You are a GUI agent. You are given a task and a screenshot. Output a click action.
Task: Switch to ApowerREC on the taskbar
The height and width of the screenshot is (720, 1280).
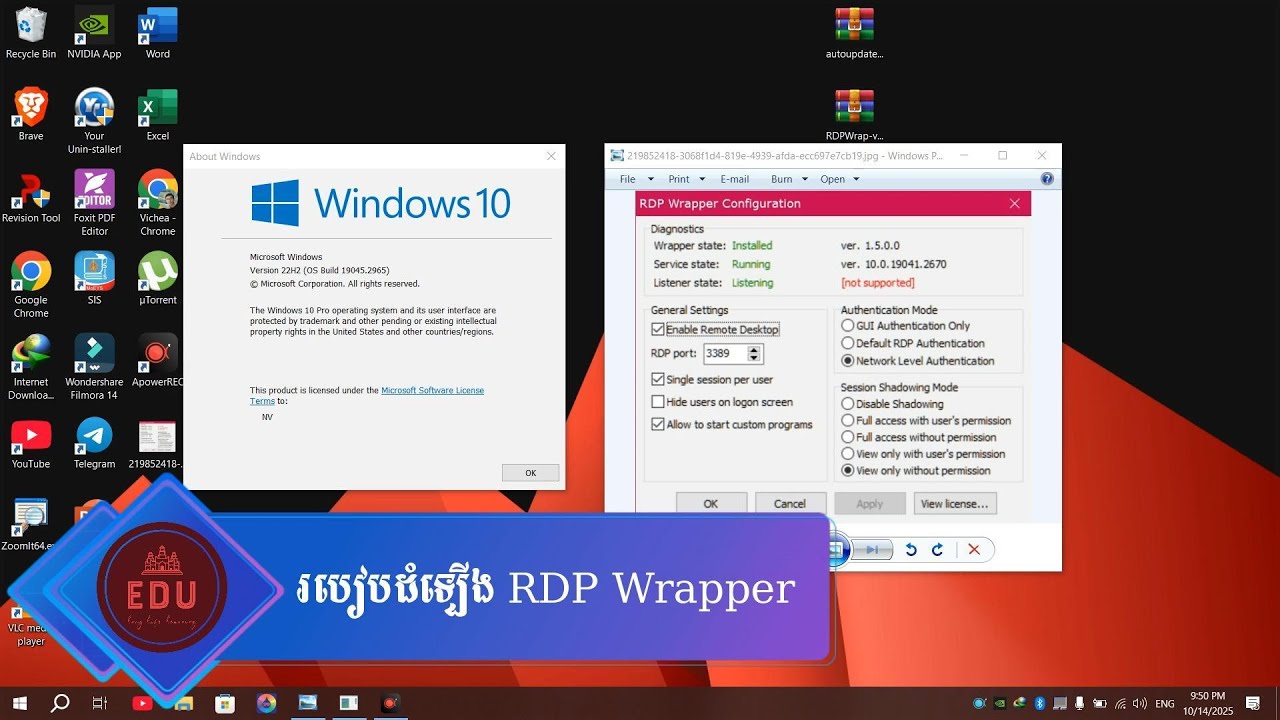coord(389,703)
